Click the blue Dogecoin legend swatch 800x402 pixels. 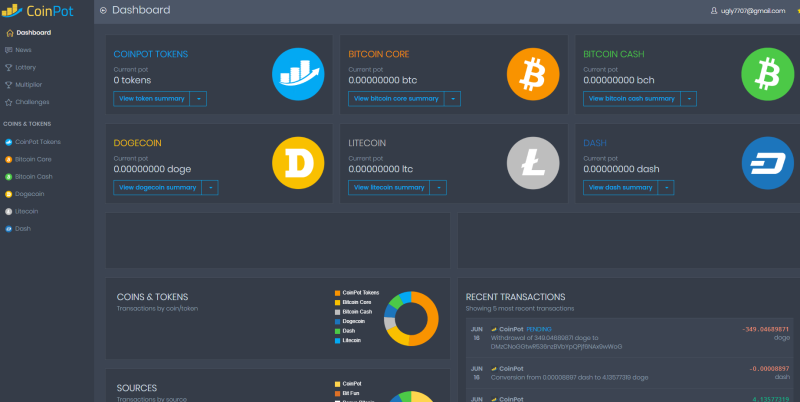pos(337,321)
